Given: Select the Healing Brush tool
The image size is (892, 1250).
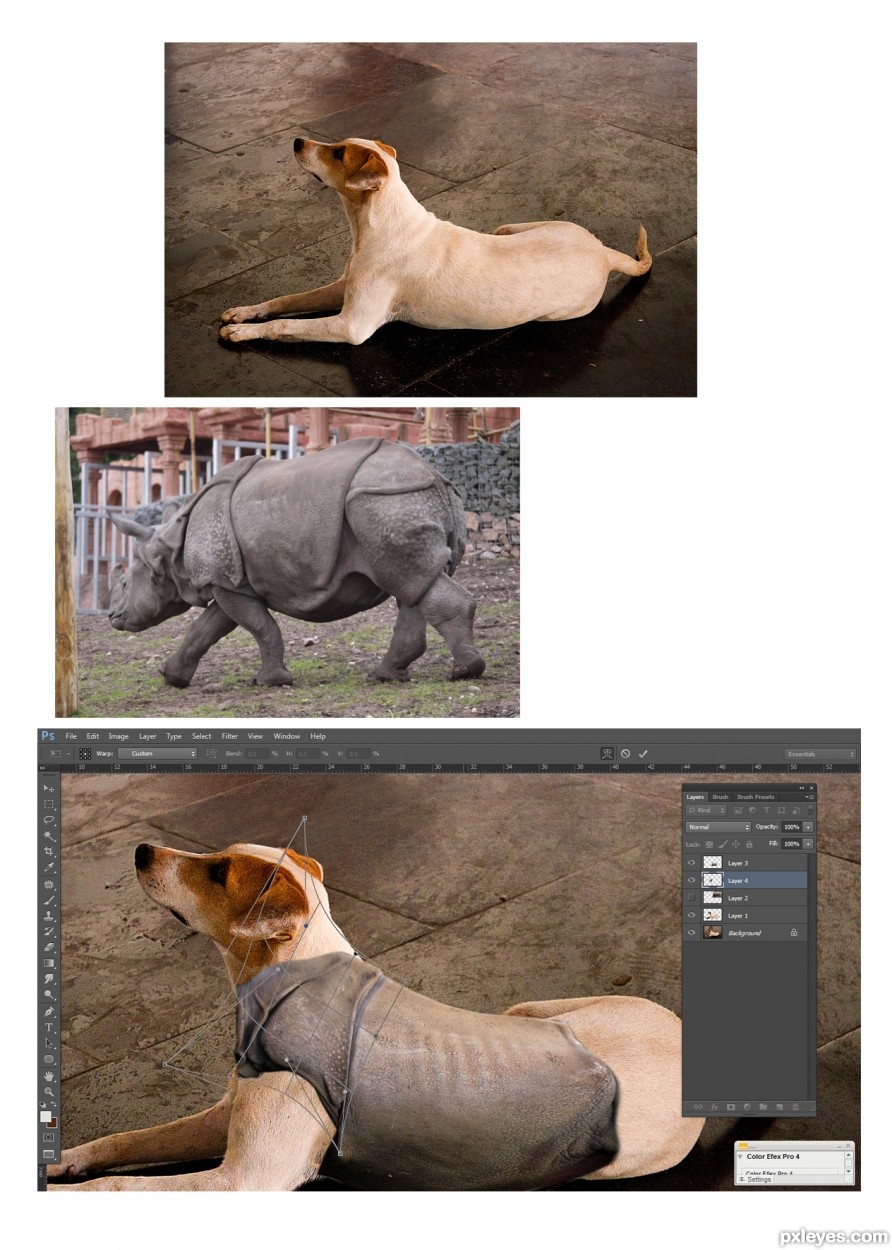Looking at the screenshot, I should 49,884.
